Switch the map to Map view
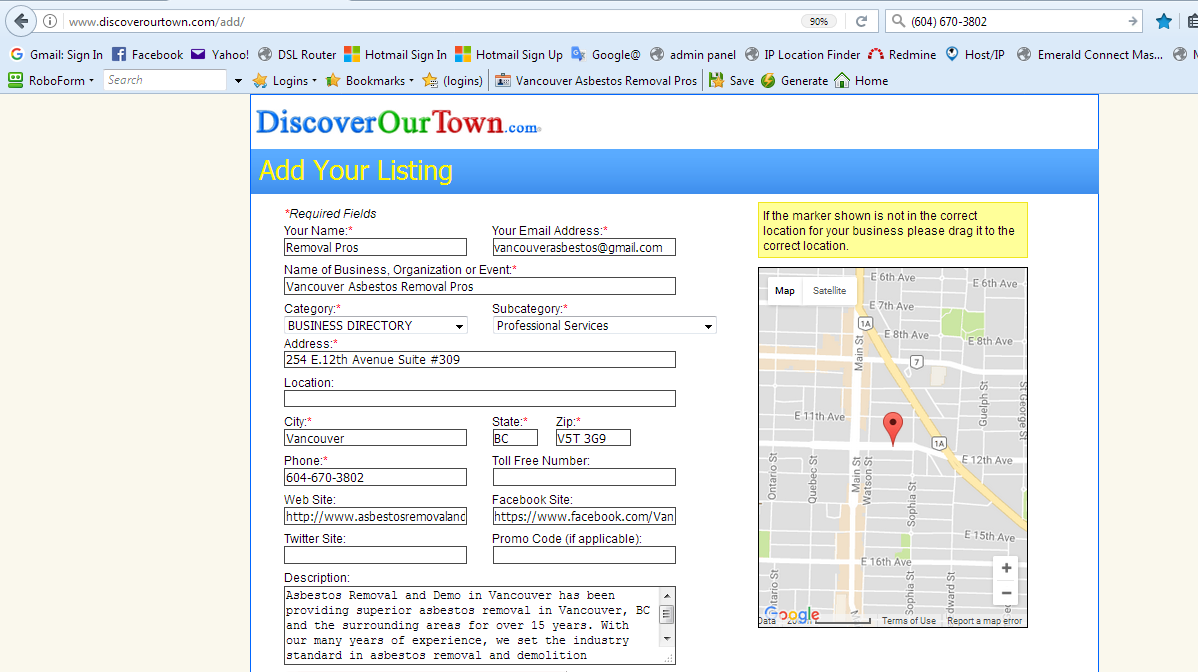1198x672 pixels. pos(785,290)
